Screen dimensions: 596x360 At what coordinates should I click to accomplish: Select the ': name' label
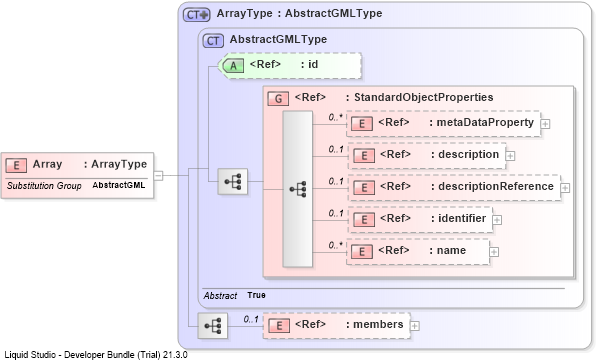point(447,250)
